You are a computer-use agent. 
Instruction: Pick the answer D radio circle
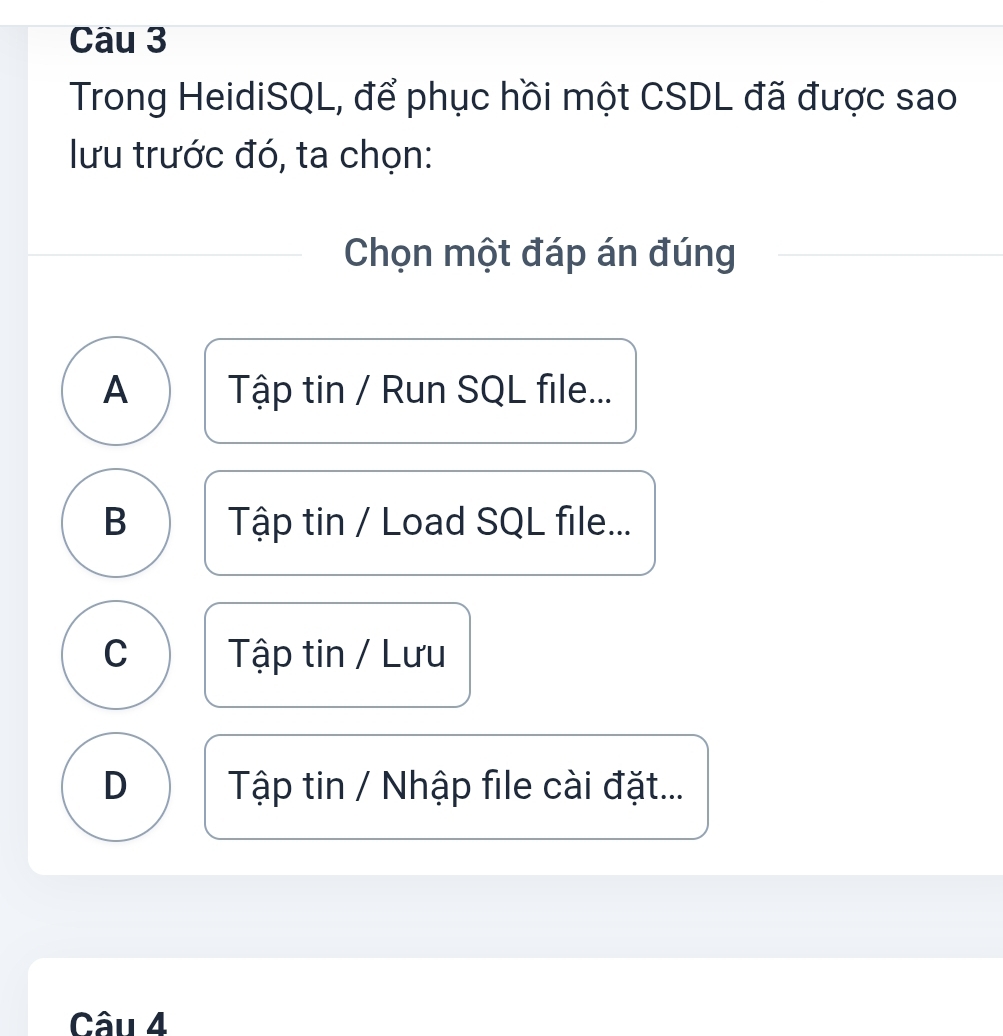116,787
